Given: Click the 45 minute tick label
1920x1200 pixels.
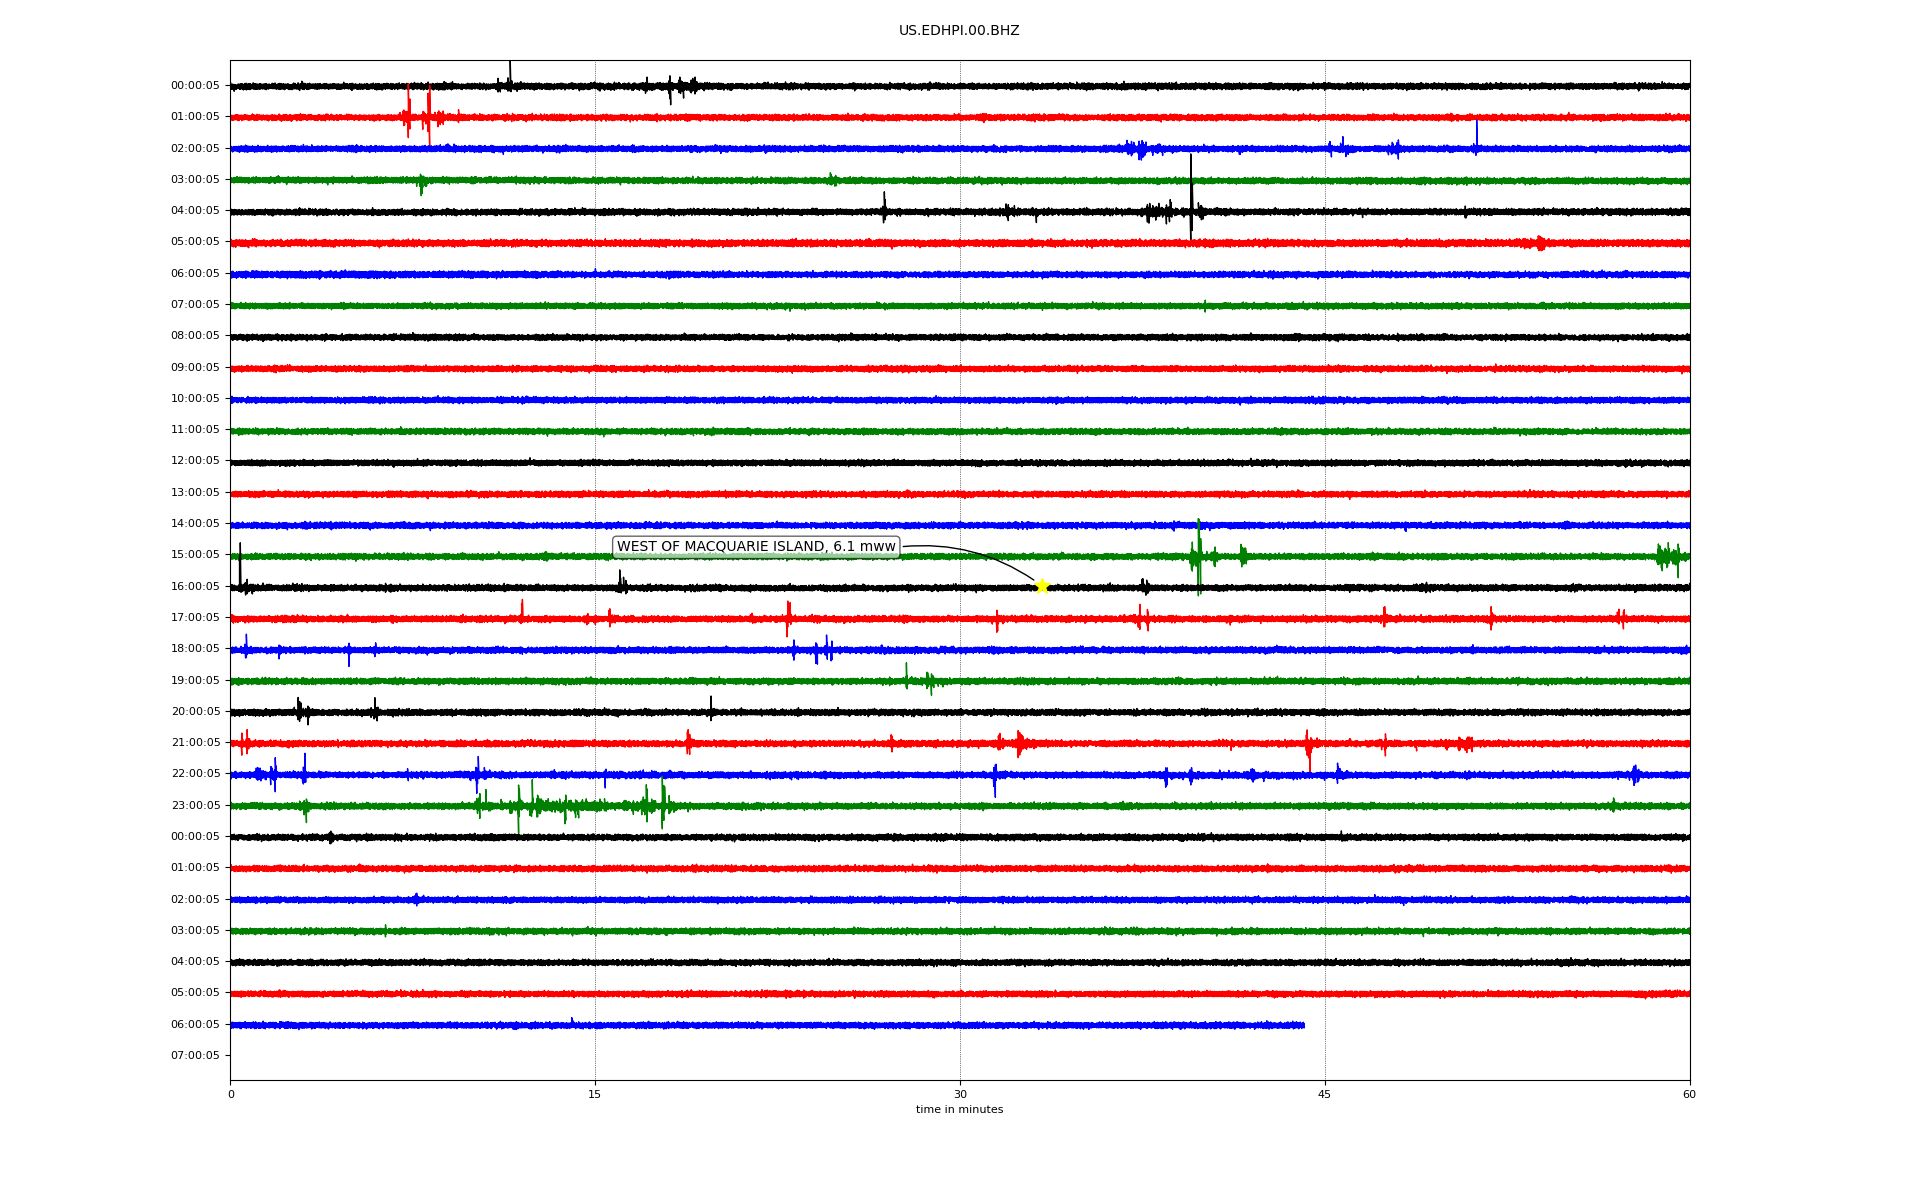Looking at the screenshot, I should coord(1325,1094).
